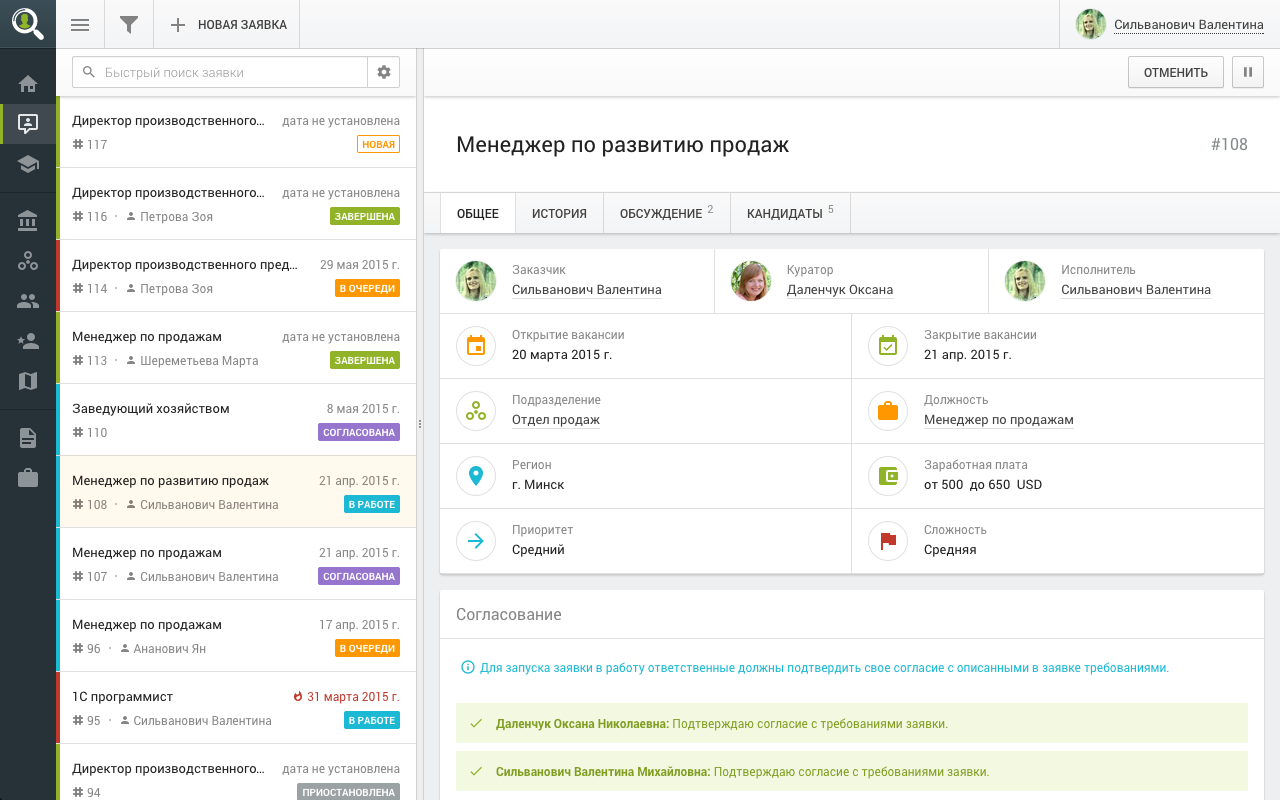Image resolution: width=1280 pixels, height=800 pixels.
Task: Click the filter funnel icon
Action: point(129,25)
